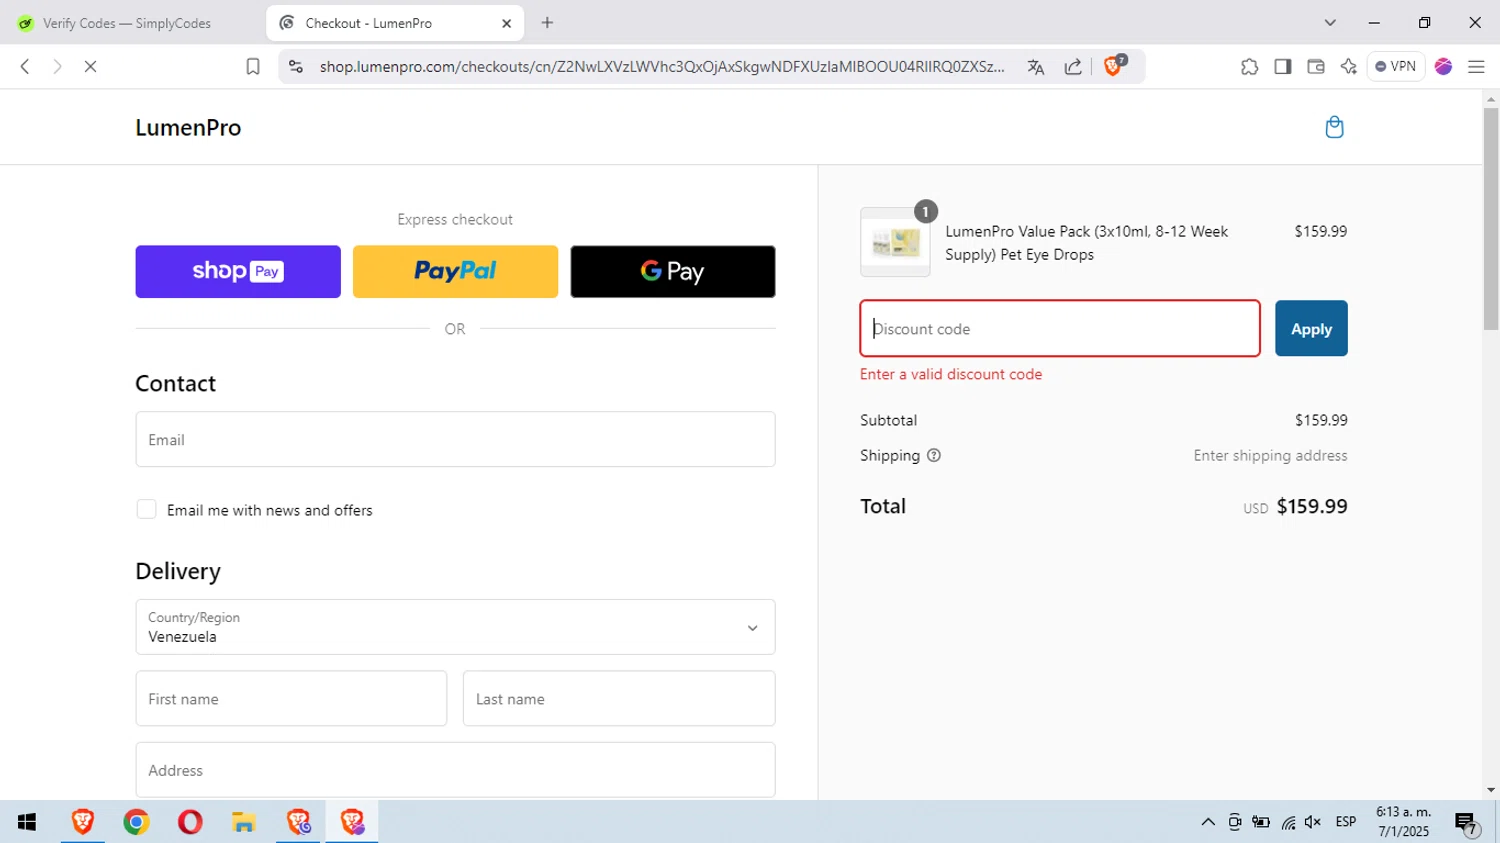Open the LumenPro Value Pack product thumbnail
Screen dimensions: 1500x843
tap(895, 242)
